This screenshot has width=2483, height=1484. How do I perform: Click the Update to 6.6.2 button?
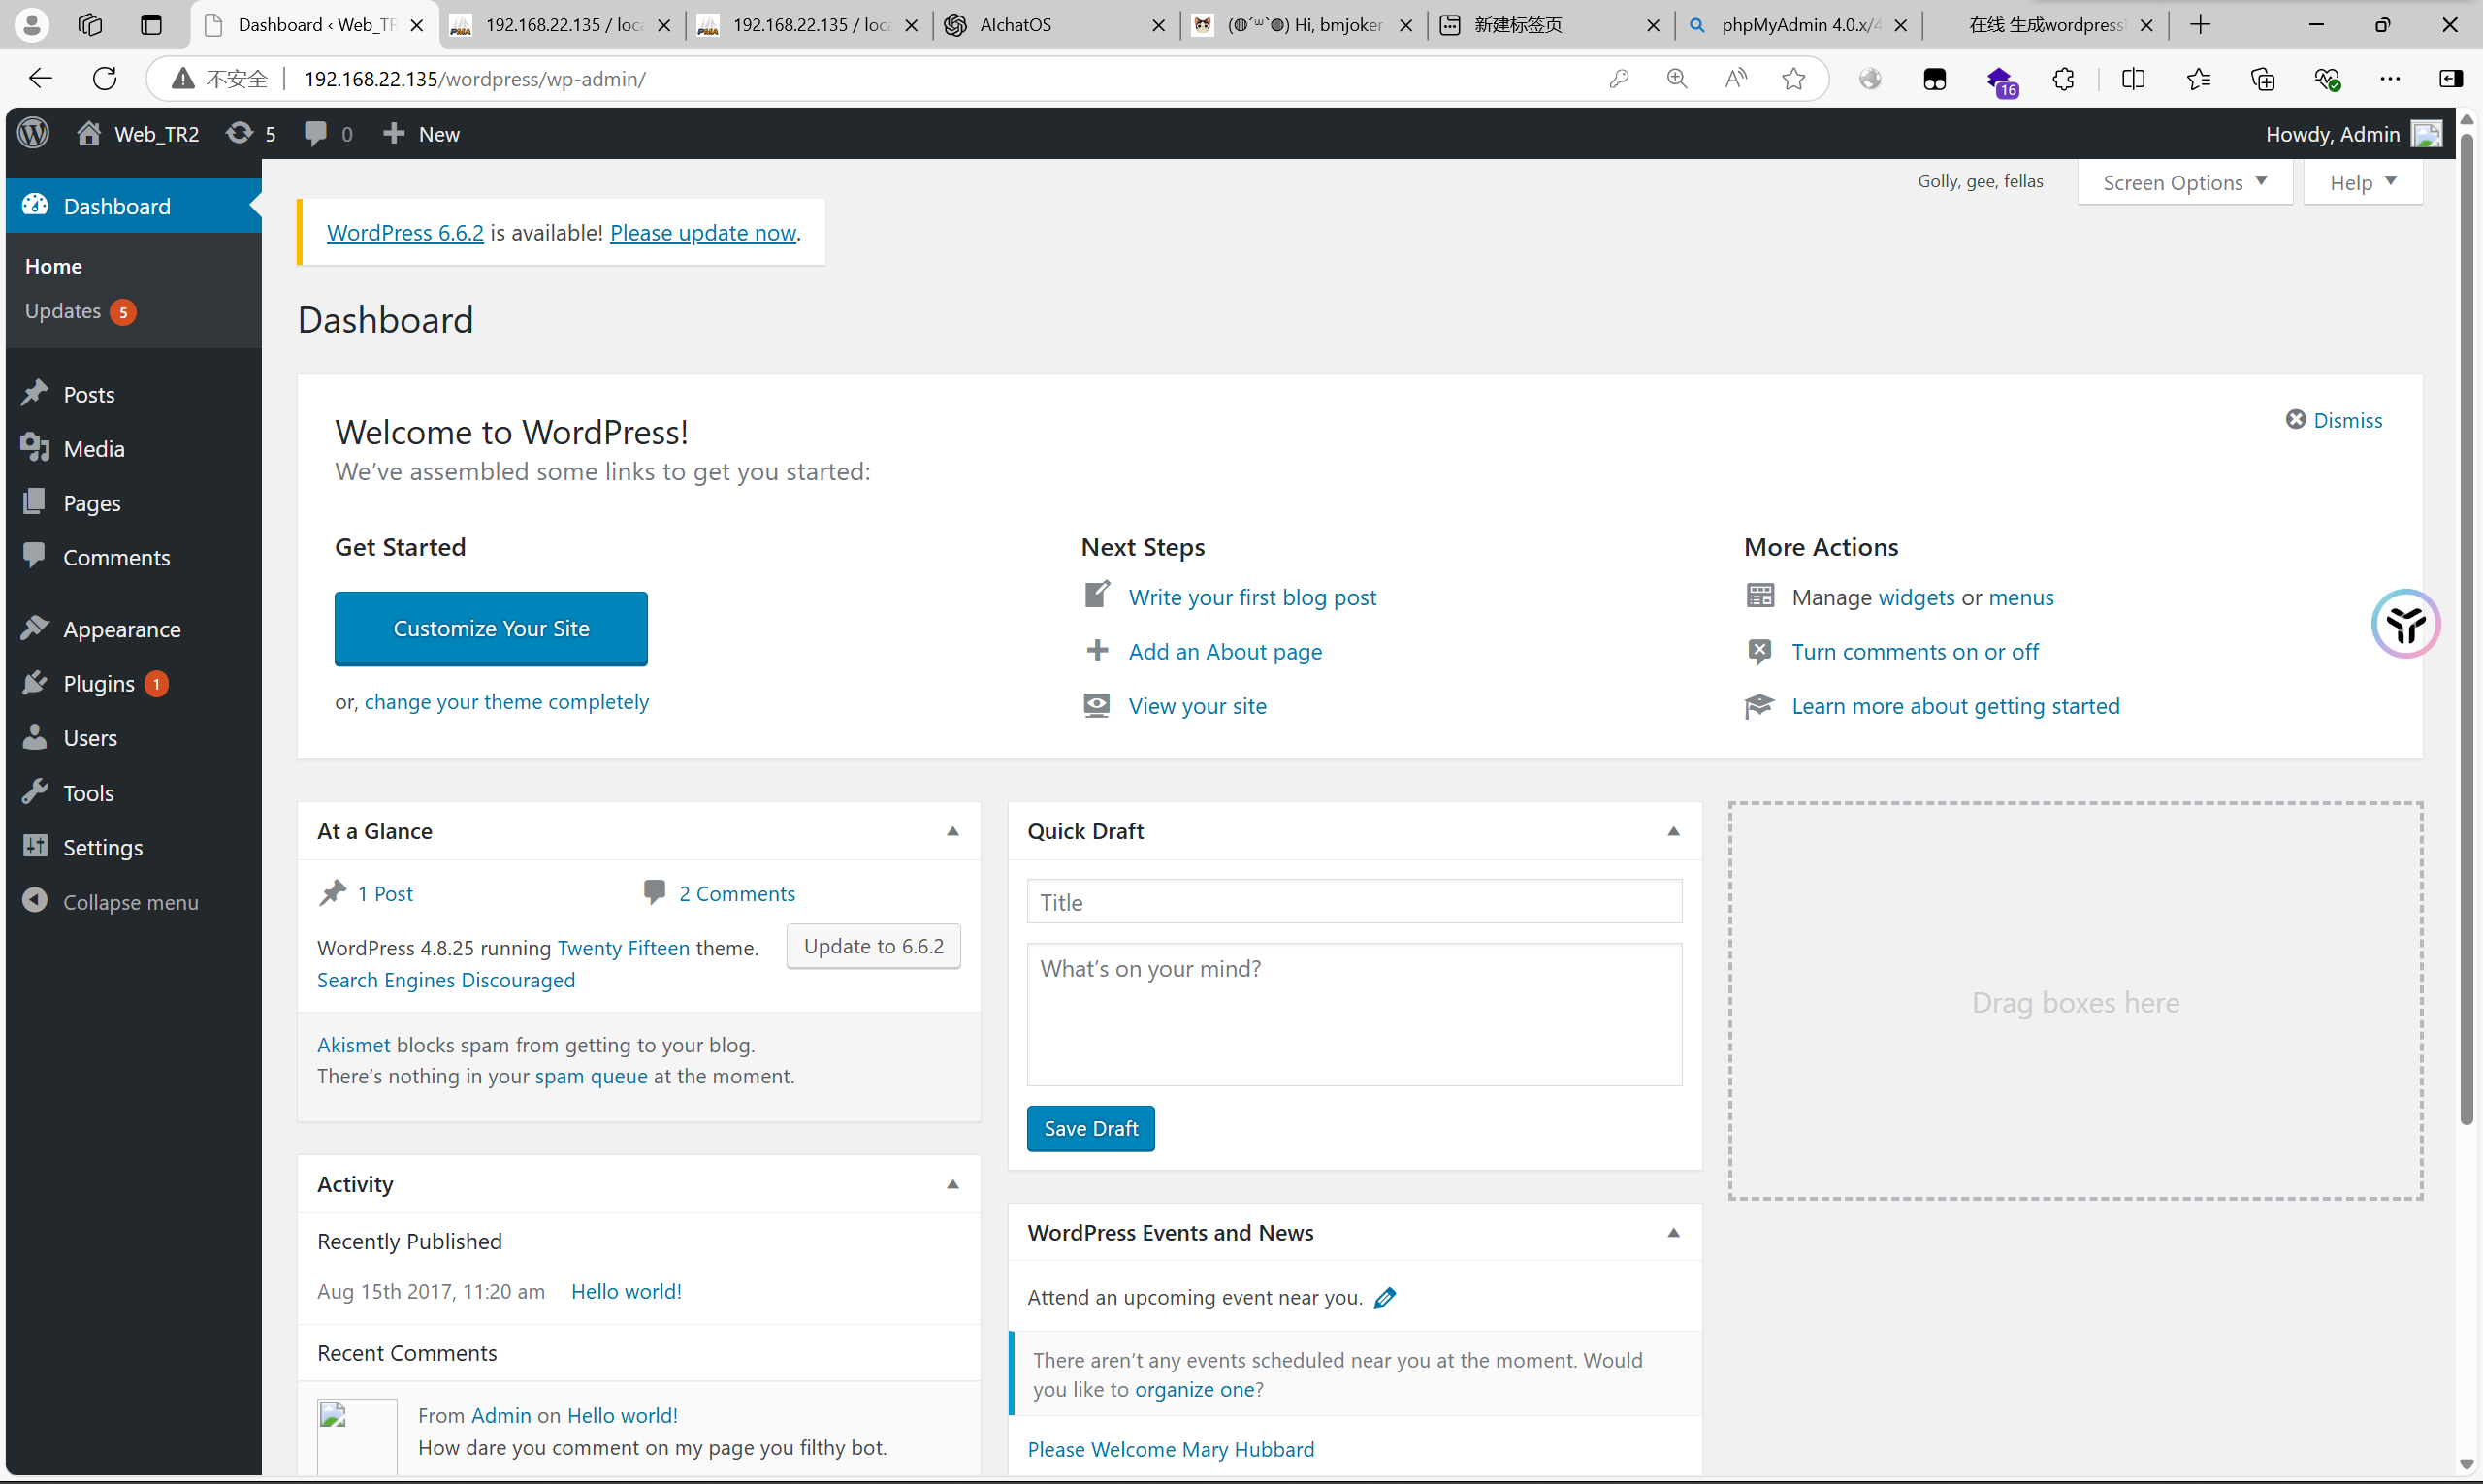[x=873, y=946]
